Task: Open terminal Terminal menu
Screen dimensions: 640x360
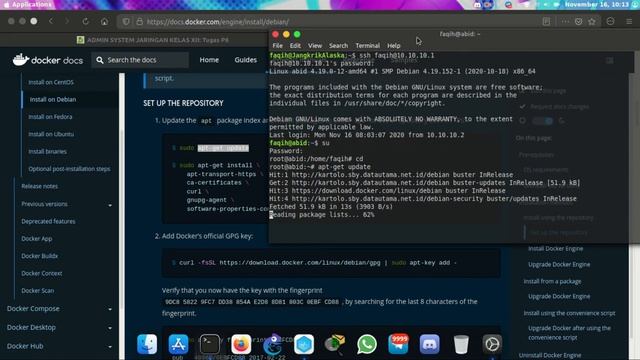Action: pyautogui.click(x=367, y=45)
